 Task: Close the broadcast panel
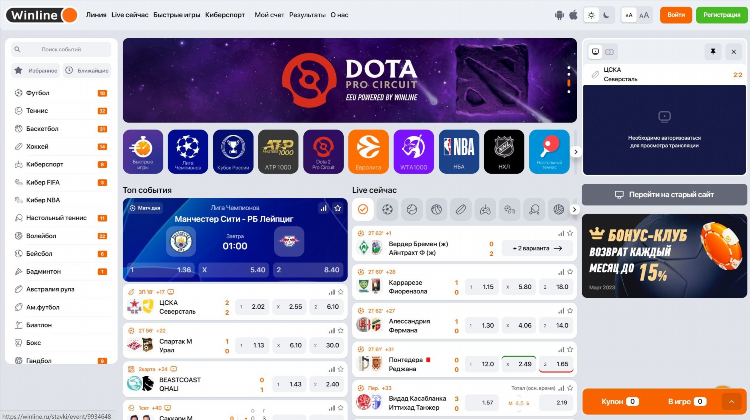pos(734,52)
